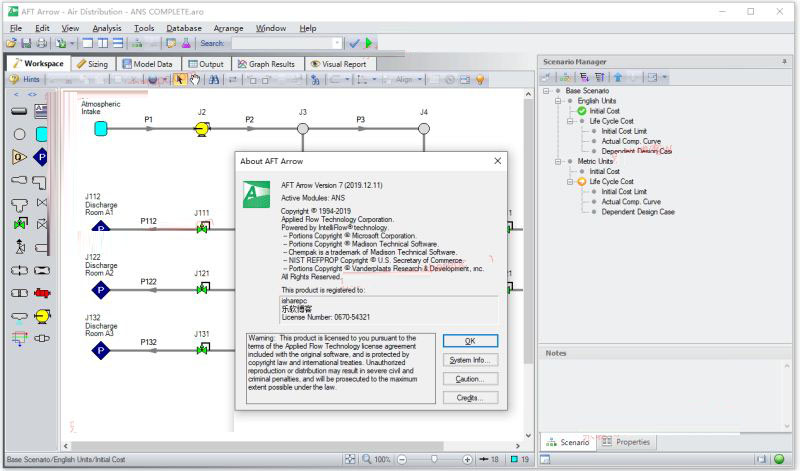
Task: Collapse the English Units tree node
Action: point(558,101)
